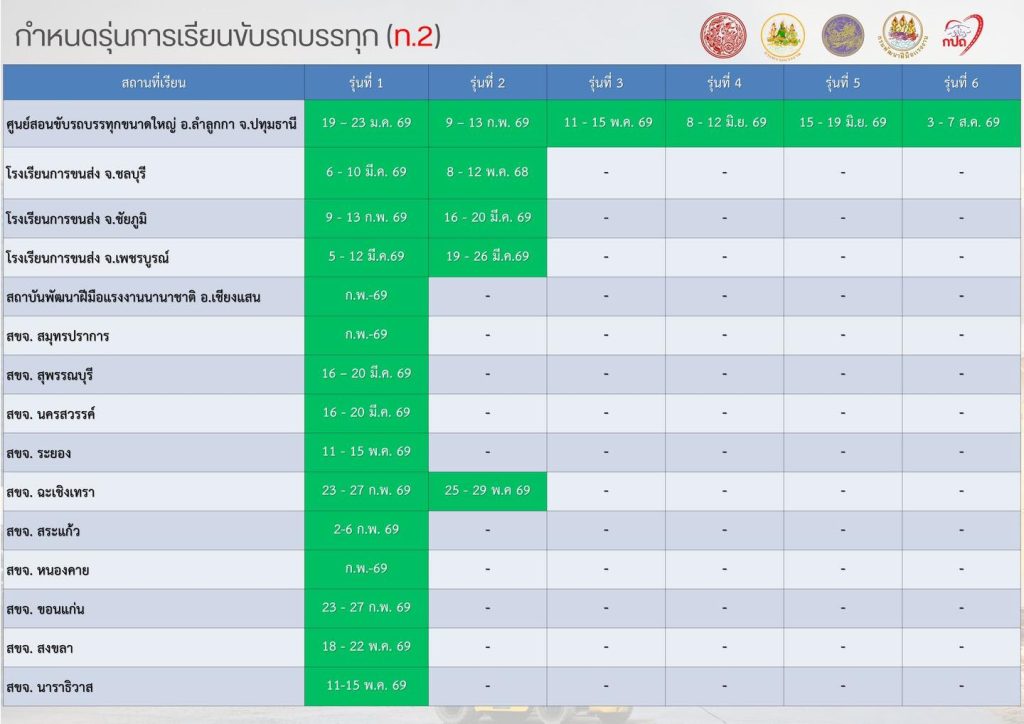This screenshot has width=1024, height=724.
Task: Click the red circular emblem logo
Action: pos(722,35)
